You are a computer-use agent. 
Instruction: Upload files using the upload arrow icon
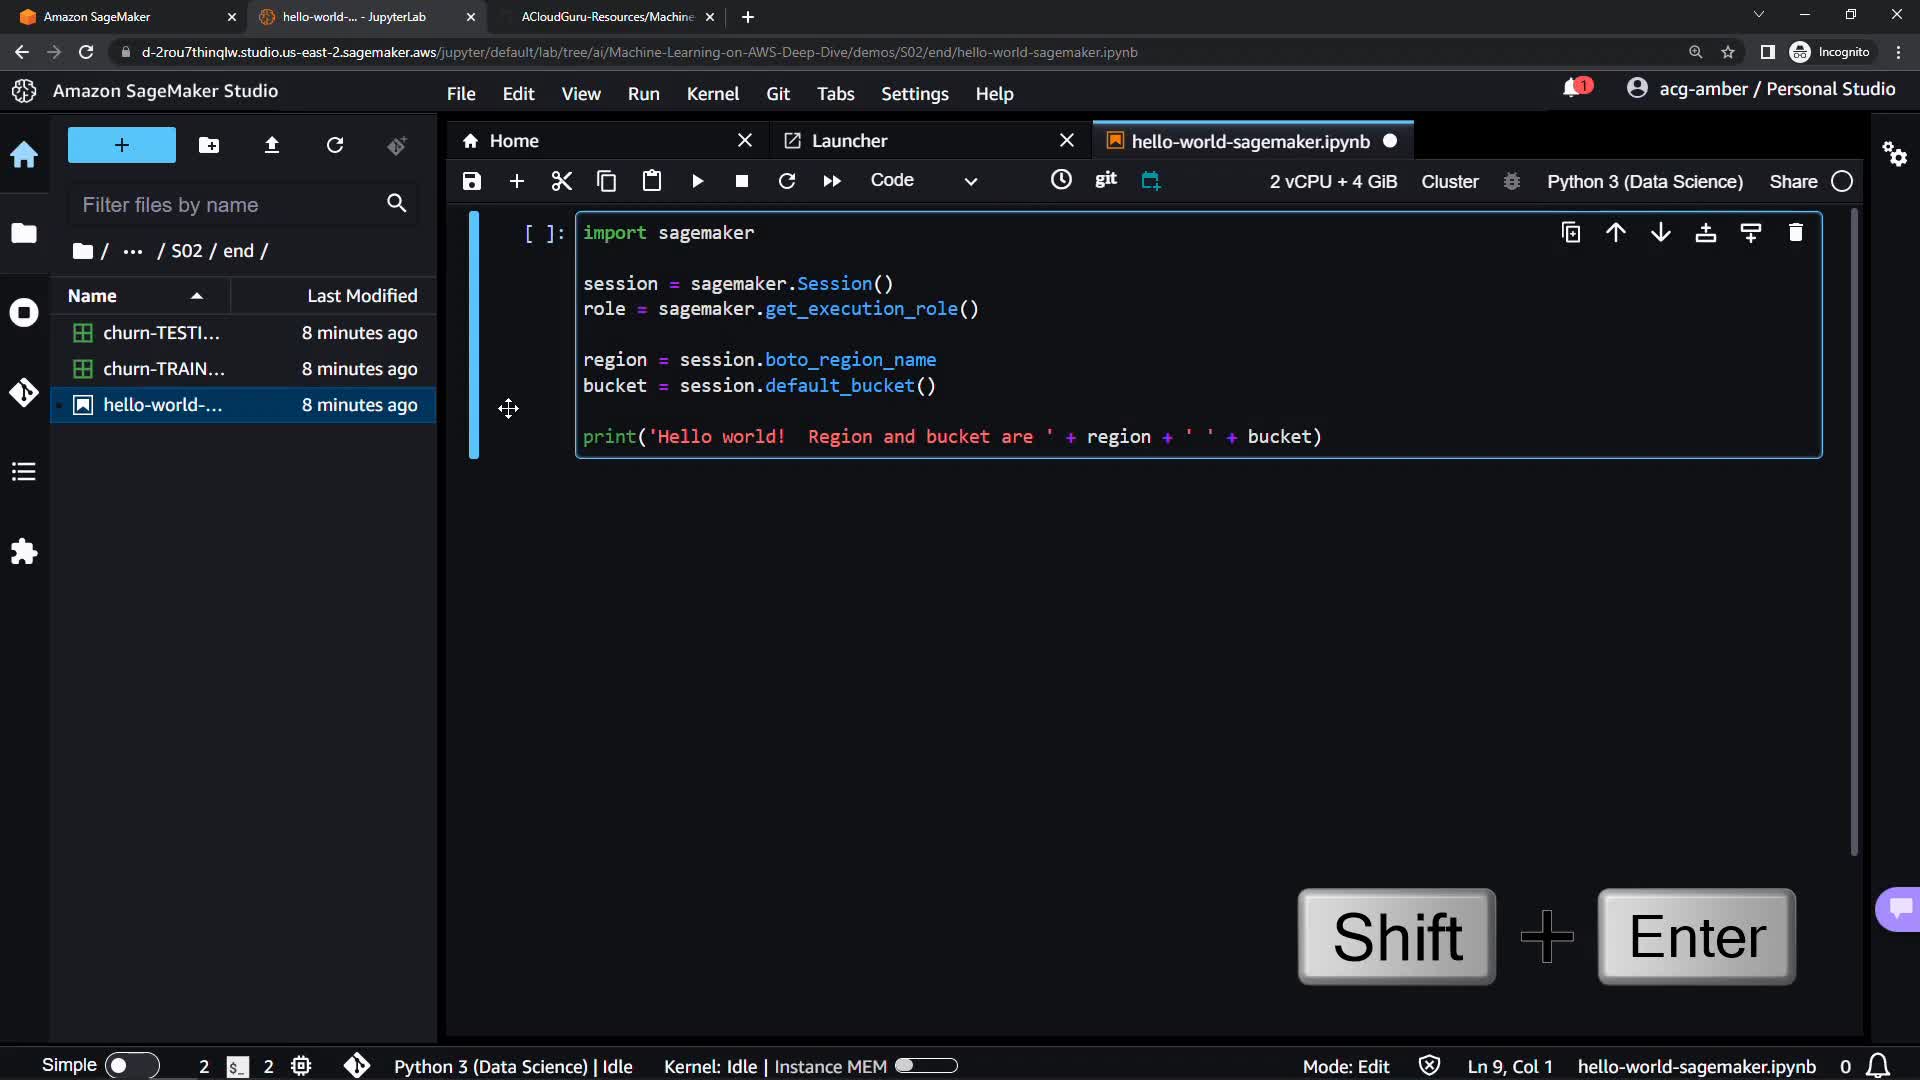click(271, 146)
